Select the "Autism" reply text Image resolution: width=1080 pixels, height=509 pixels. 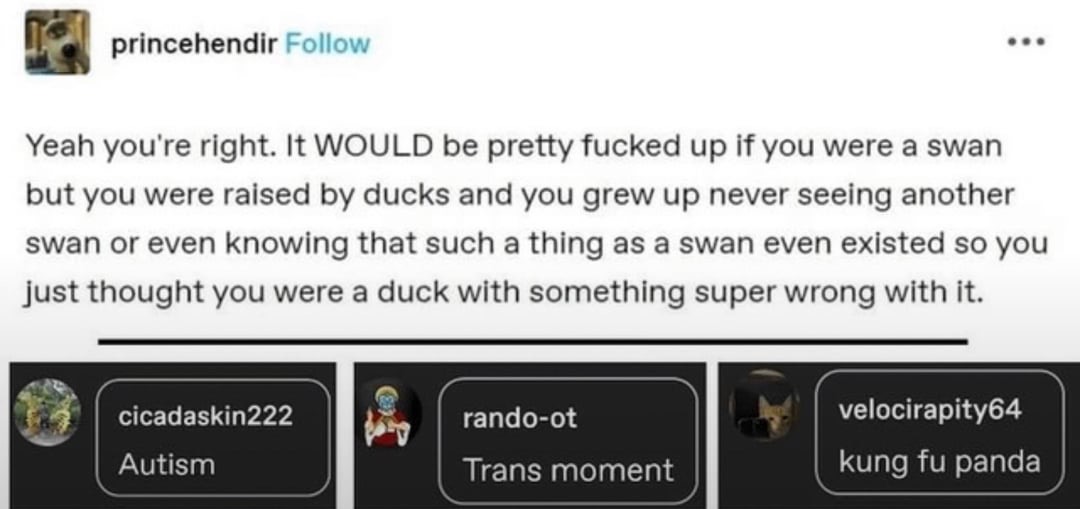click(x=166, y=465)
